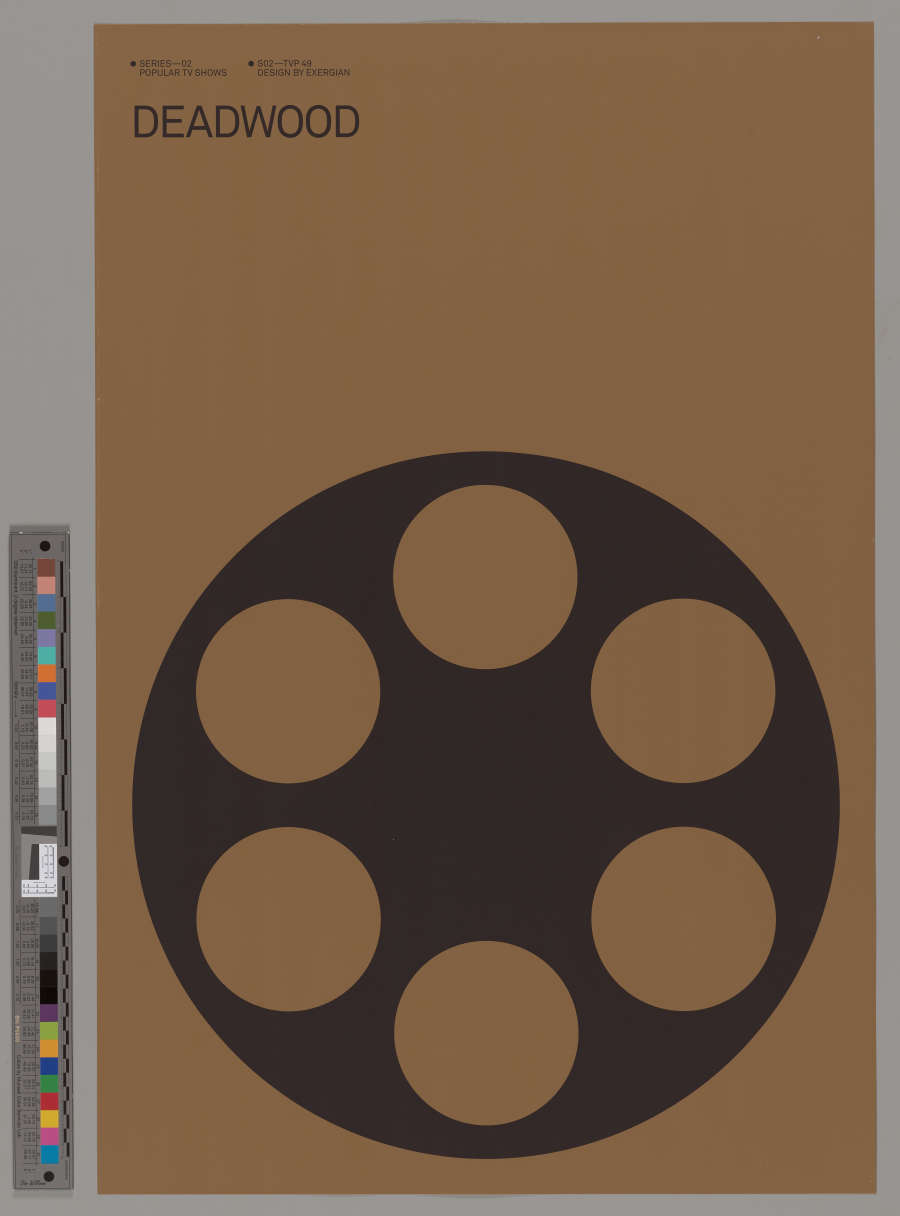Select the lower-left chamber hole
Image resolution: width=900 pixels, height=1216 pixels.
(x=288, y=919)
